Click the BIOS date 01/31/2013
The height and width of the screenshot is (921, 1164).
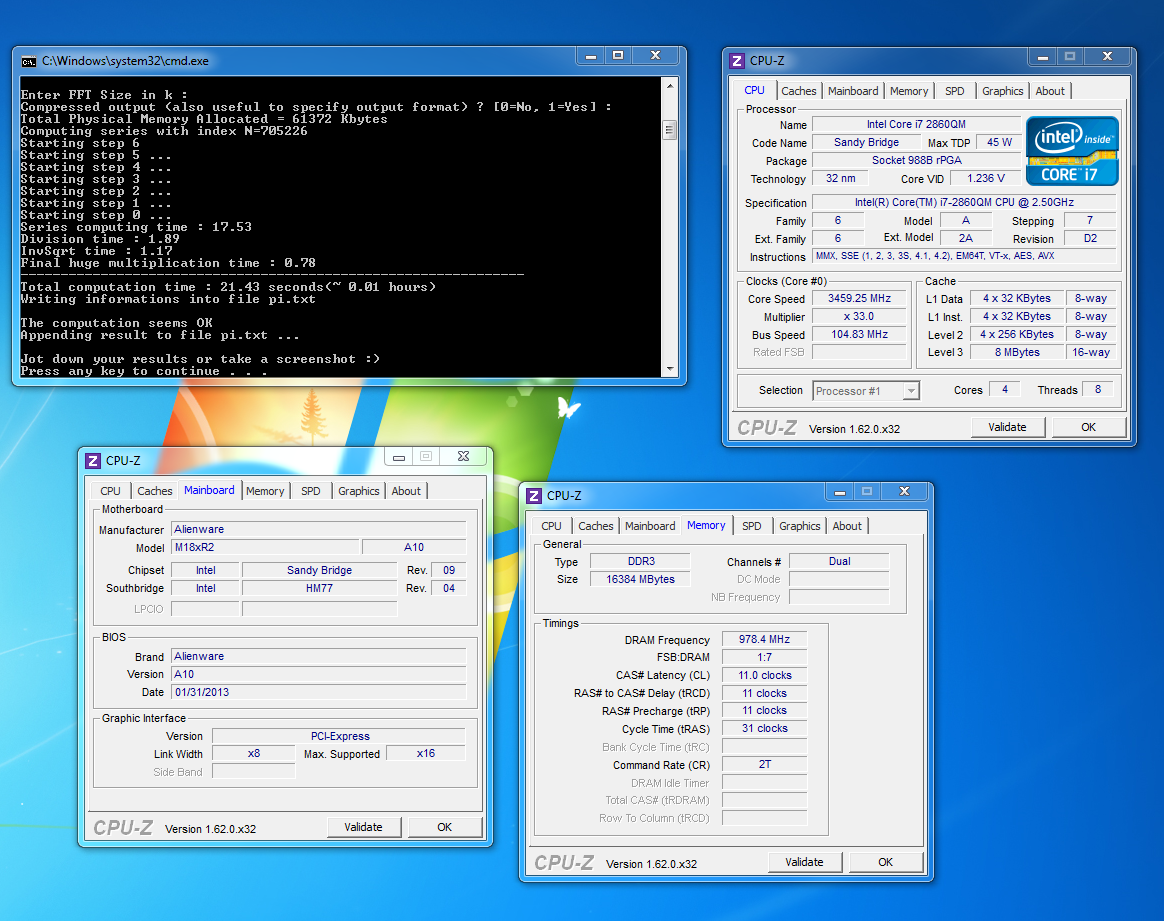point(318,692)
